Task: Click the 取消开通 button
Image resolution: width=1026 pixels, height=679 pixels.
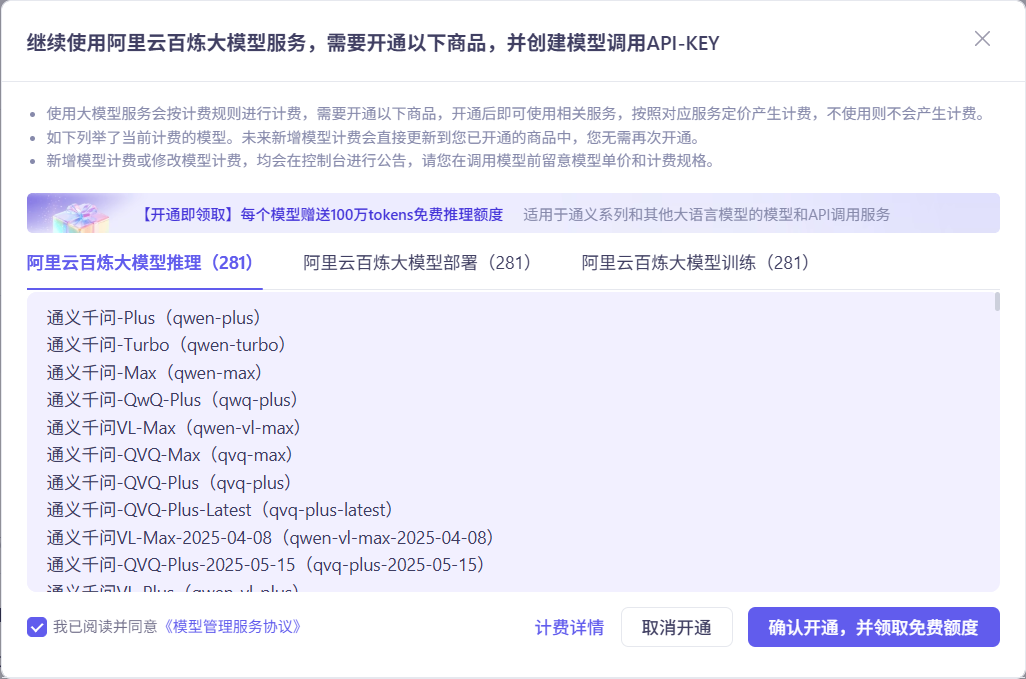Action: (677, 627)
